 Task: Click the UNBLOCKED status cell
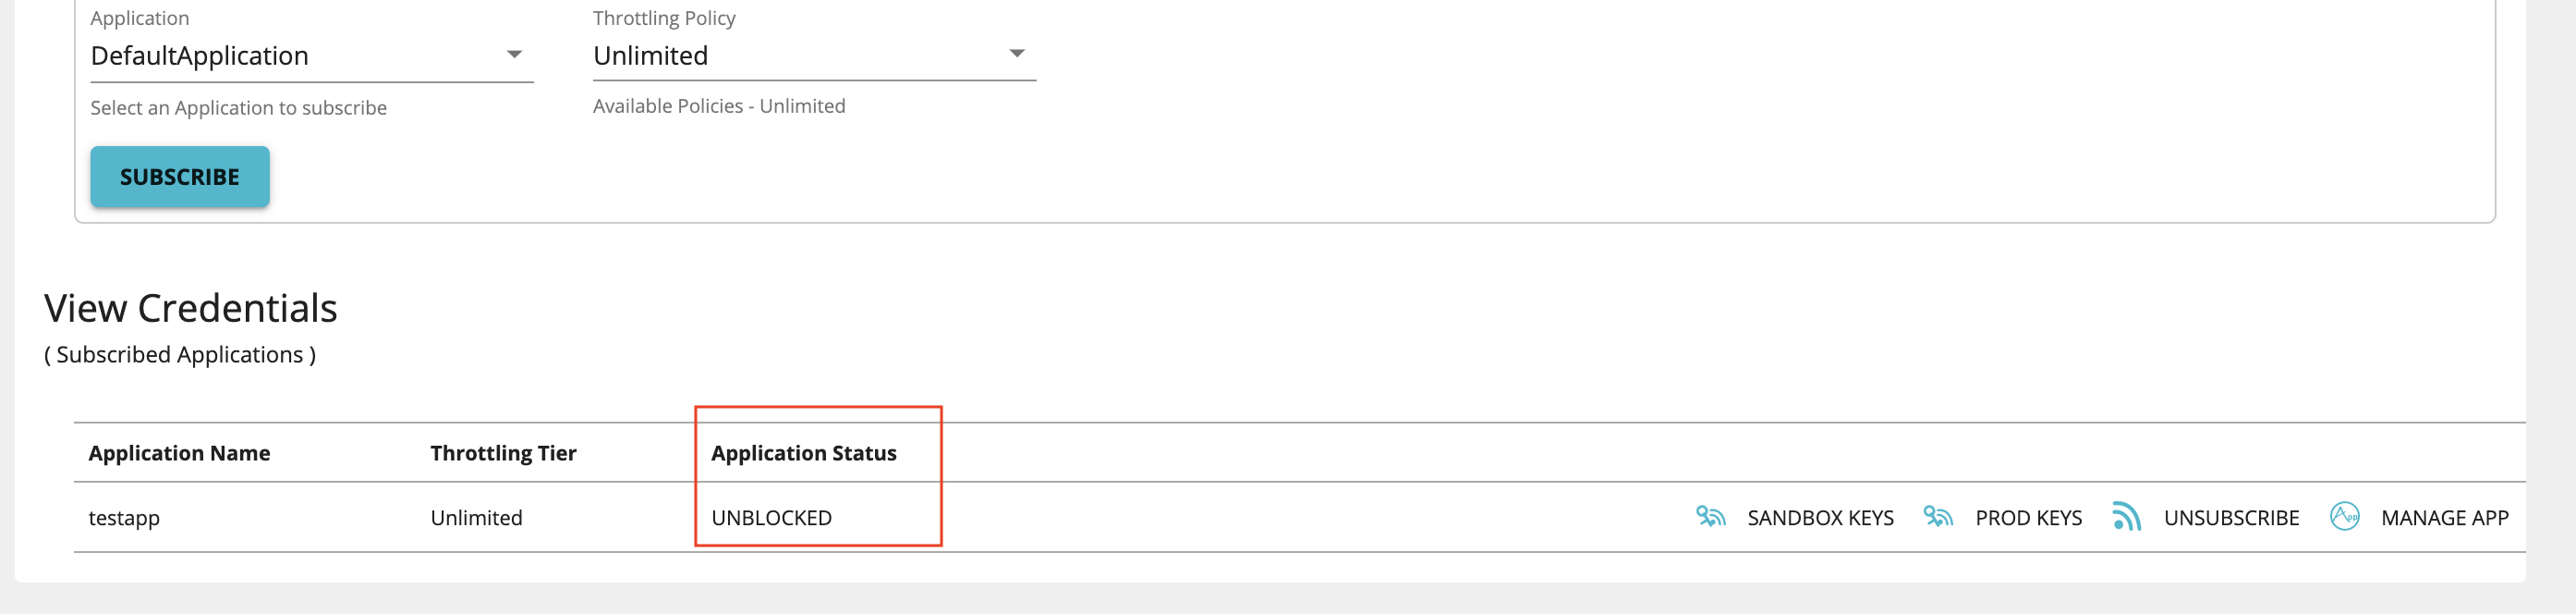771,518
